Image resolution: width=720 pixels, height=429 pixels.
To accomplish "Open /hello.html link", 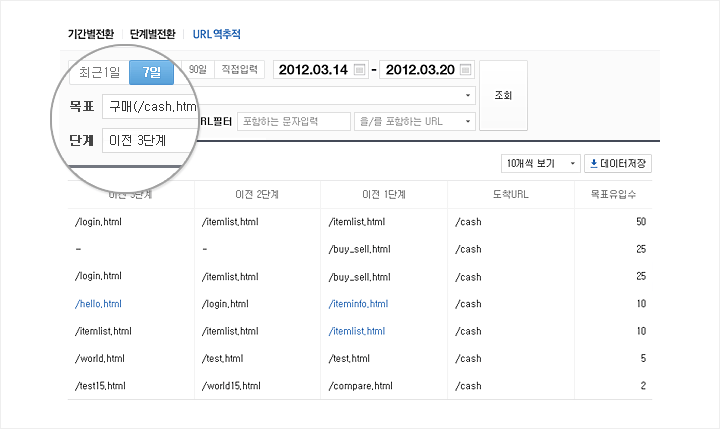I will pos(98,304).
